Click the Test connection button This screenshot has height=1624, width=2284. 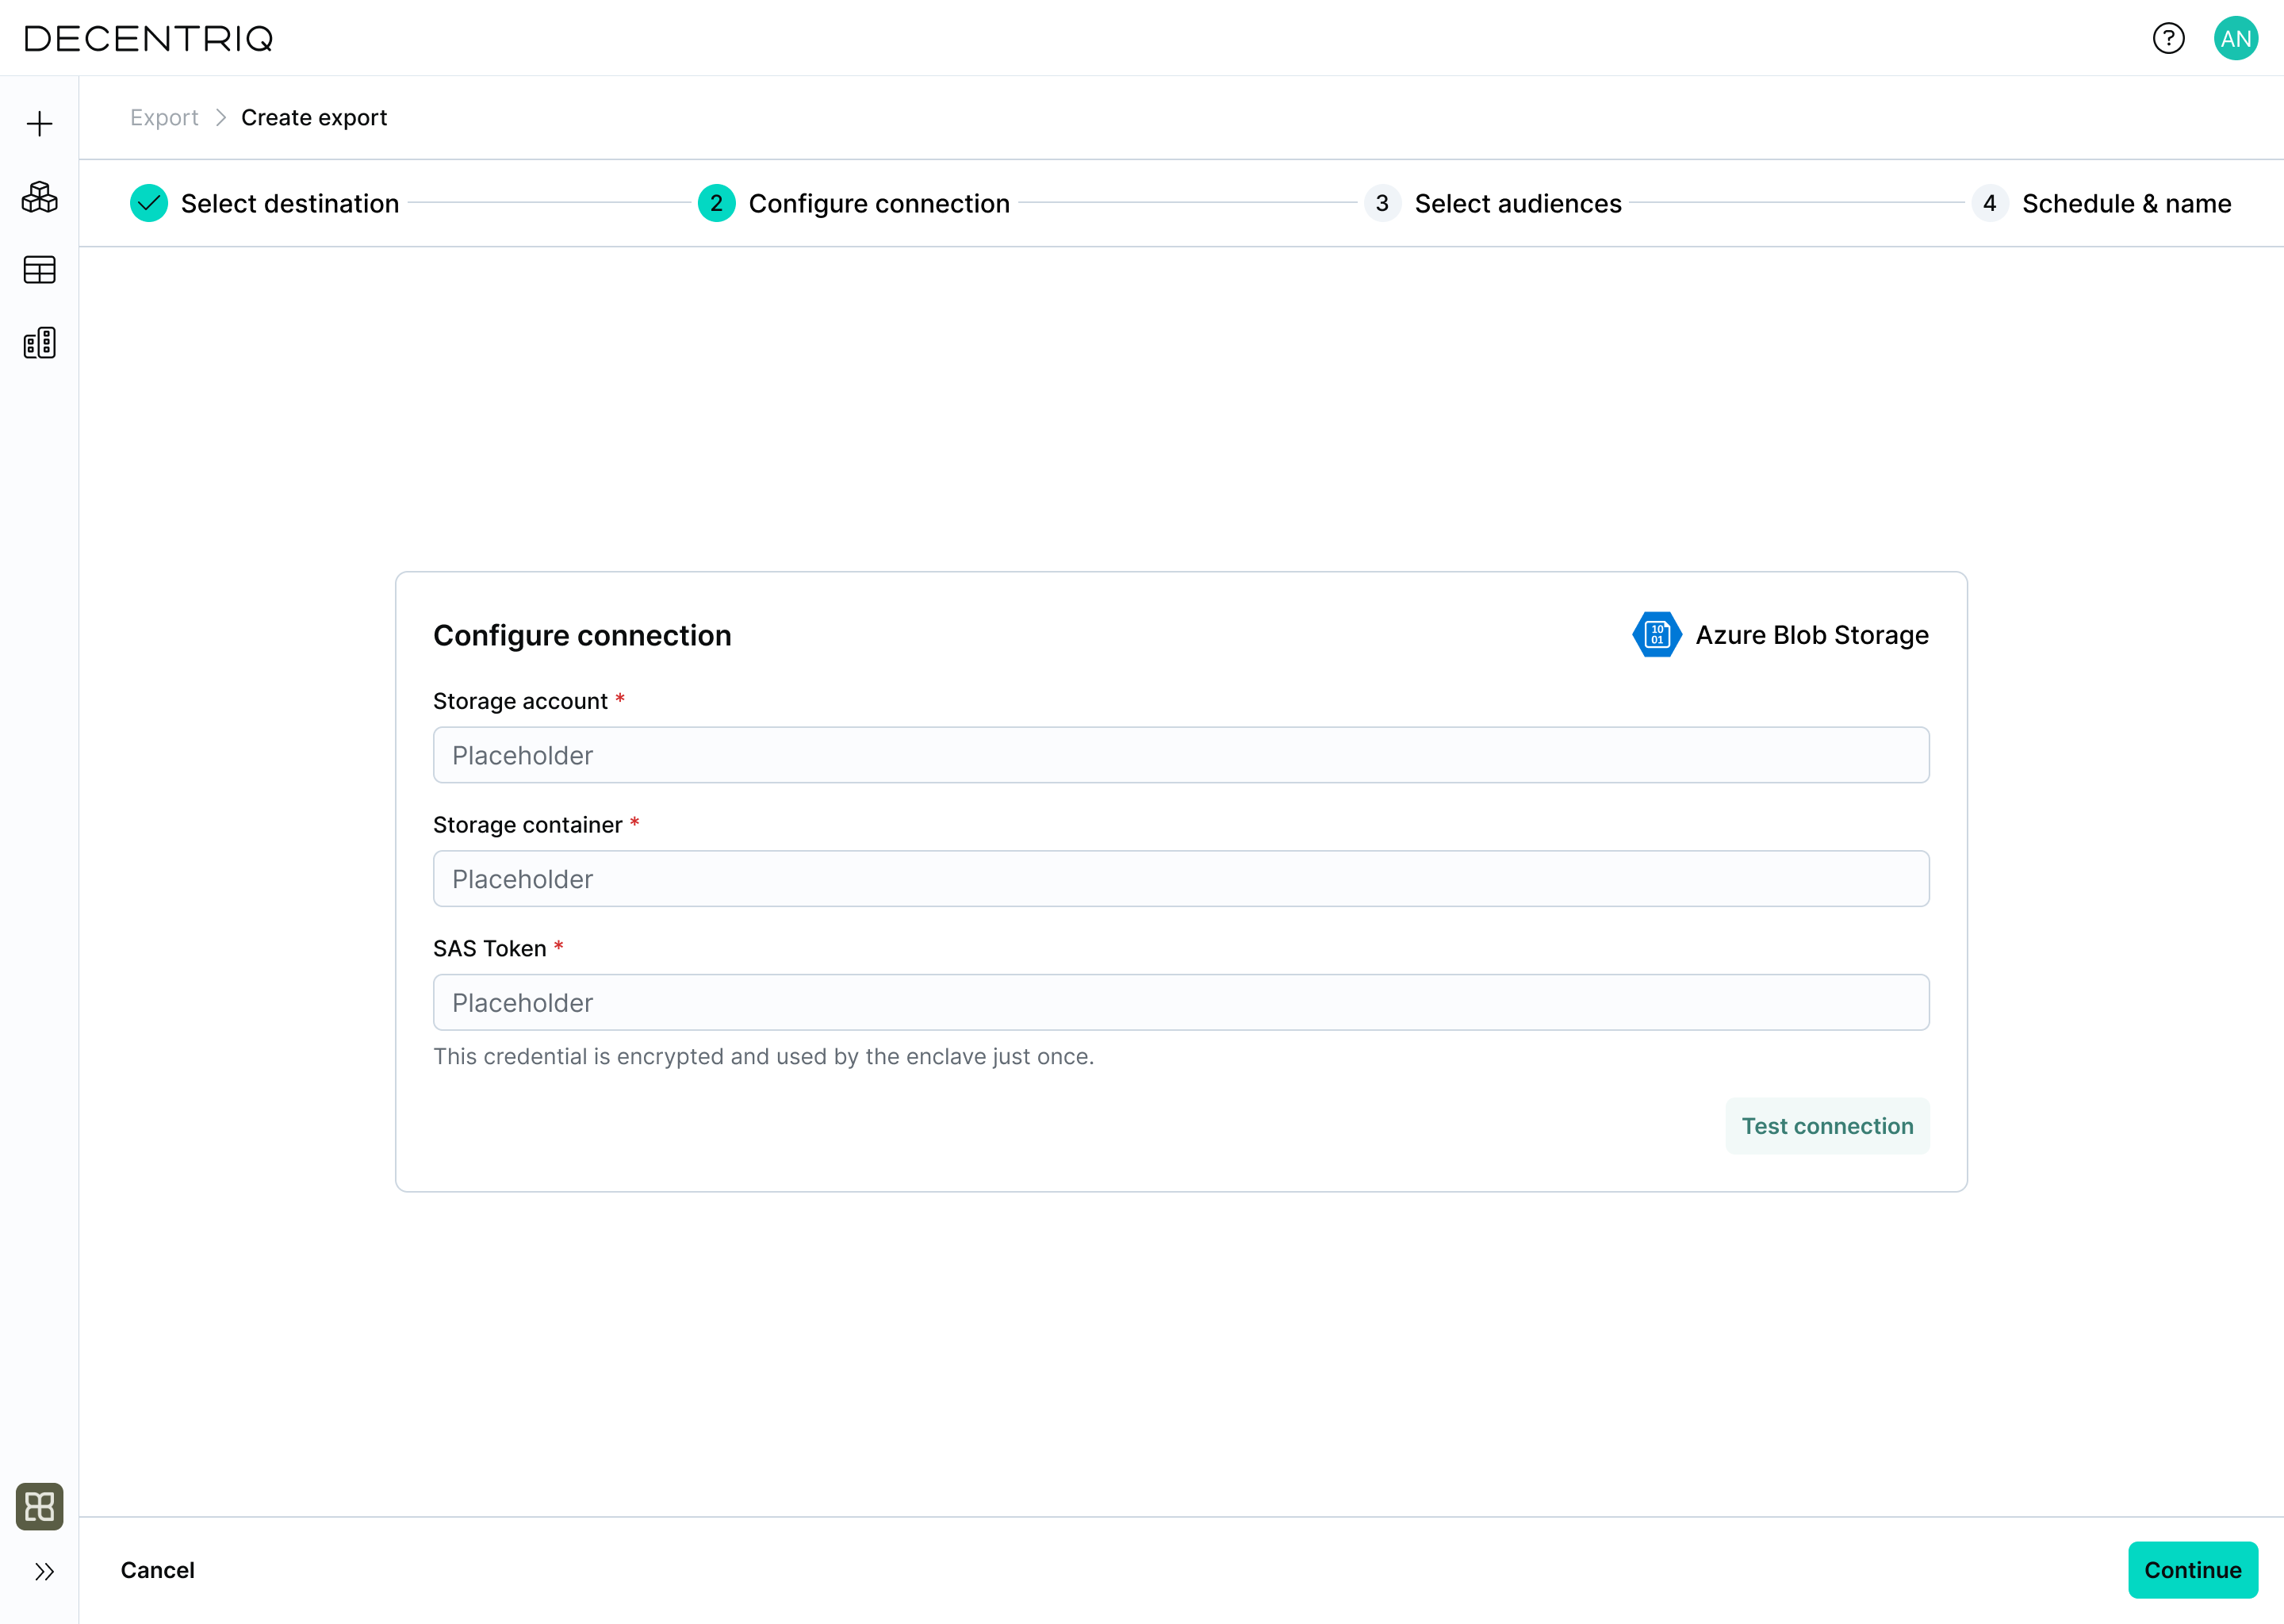(x=1827, y=1126)
